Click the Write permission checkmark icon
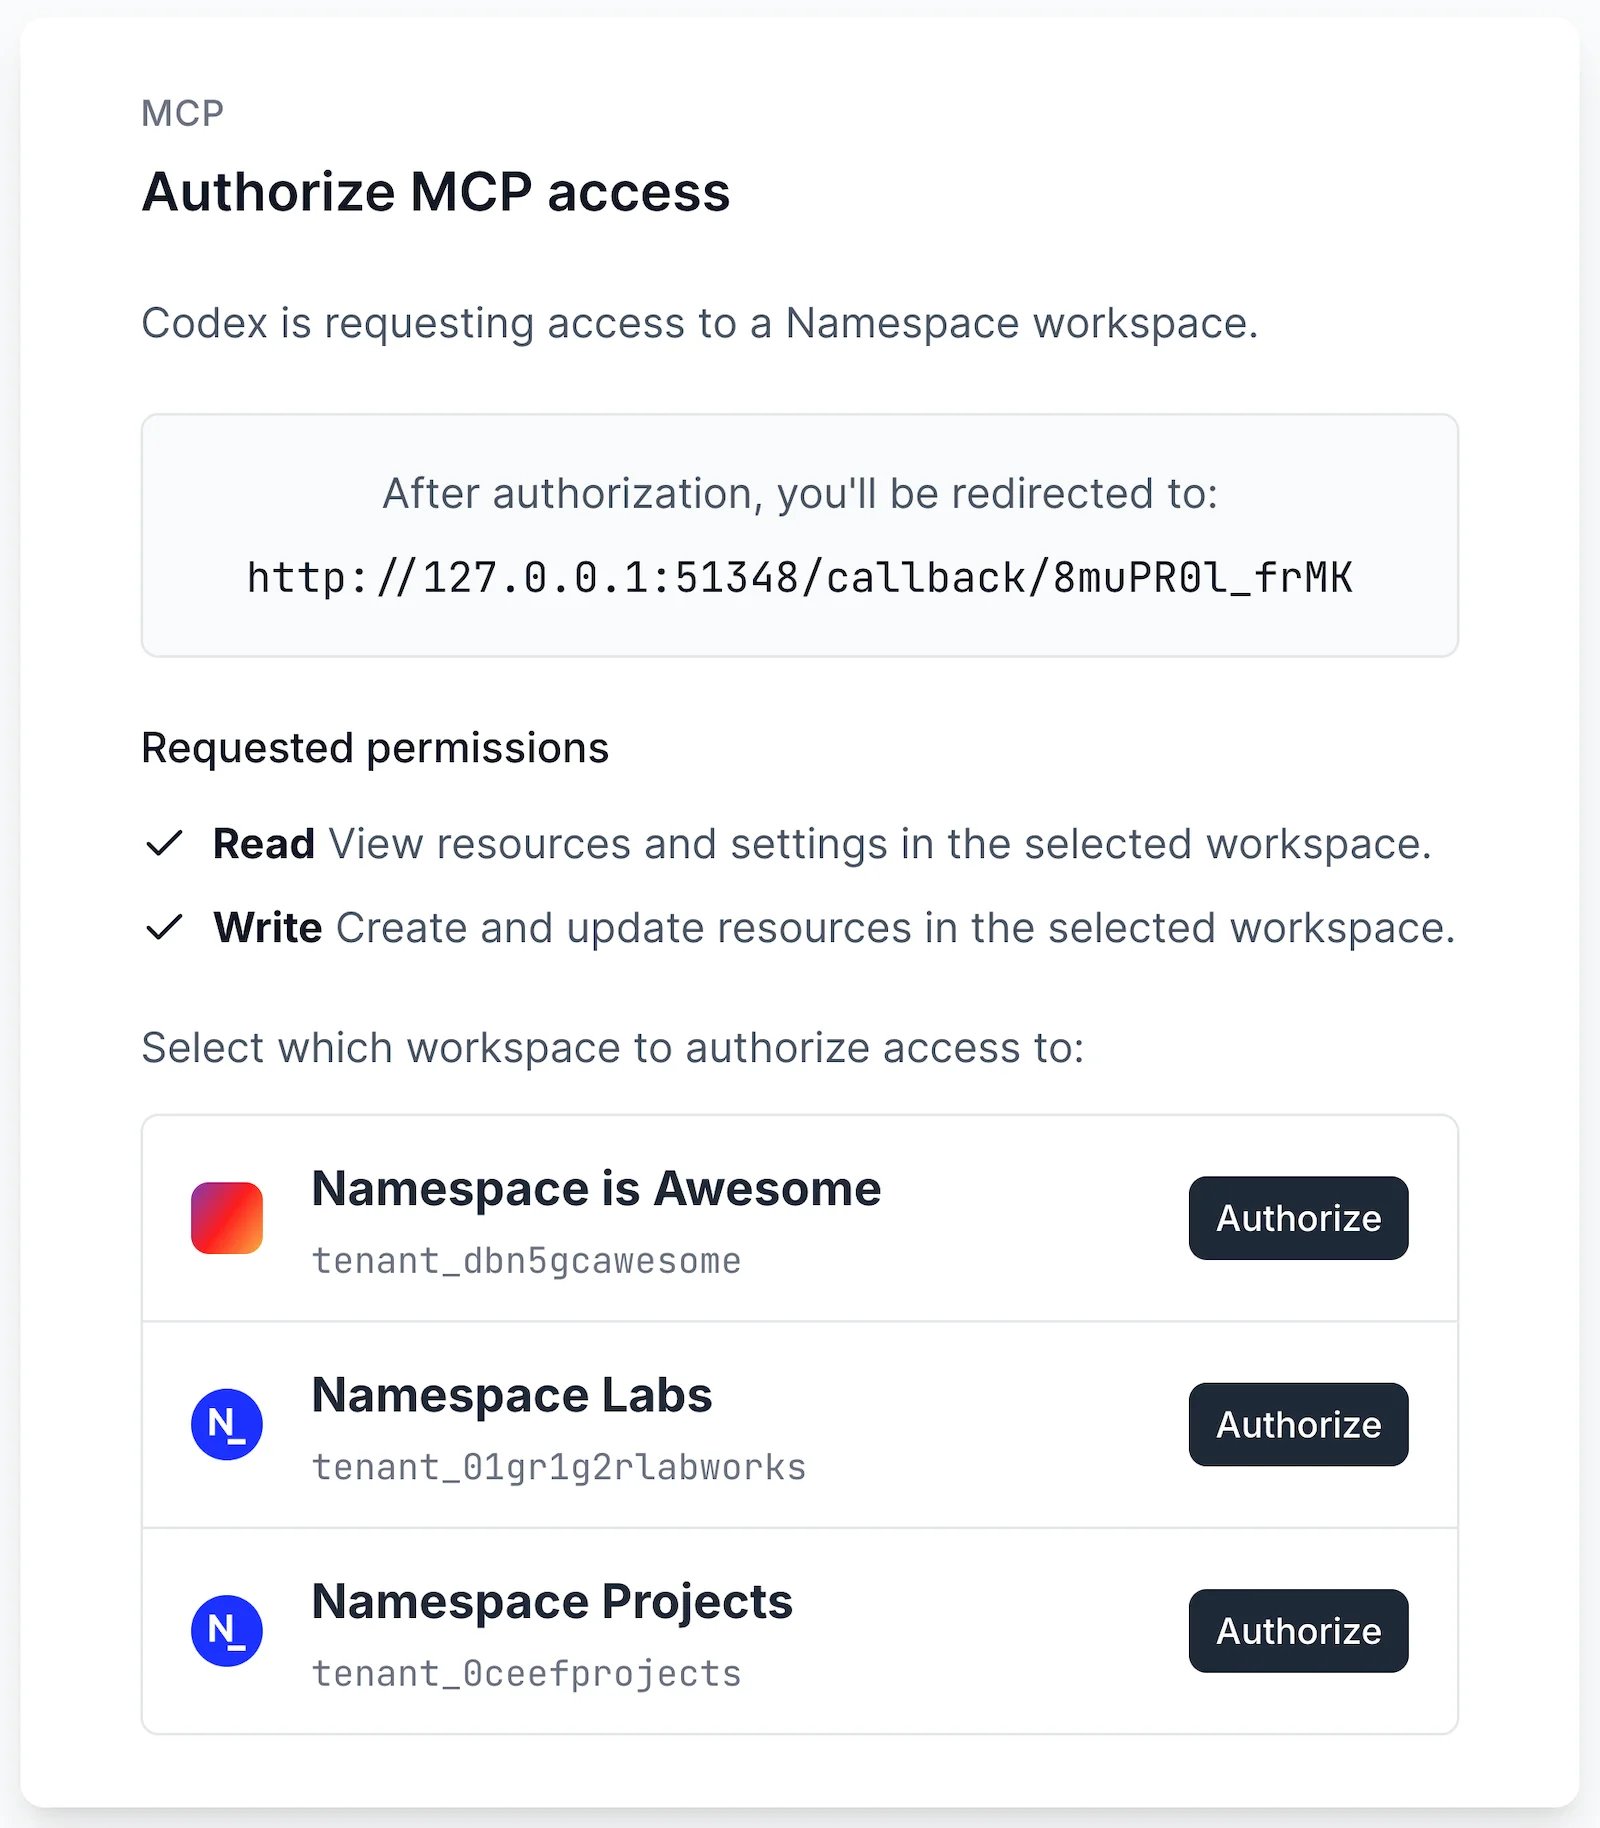This screenshot has width=1600, height=1828. click(x=164, y=928)
